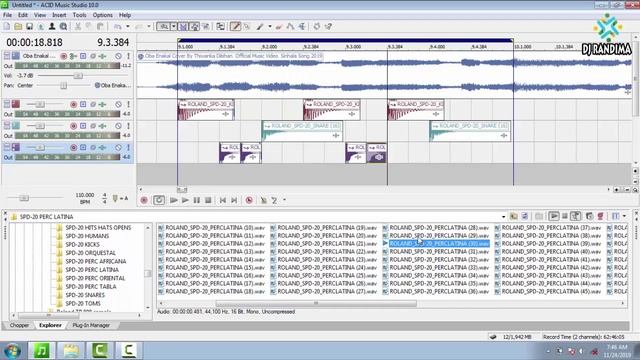This screenshot has width=640, height=360.
Task: Save the project with the disk icon
Action: pos(29,27)
